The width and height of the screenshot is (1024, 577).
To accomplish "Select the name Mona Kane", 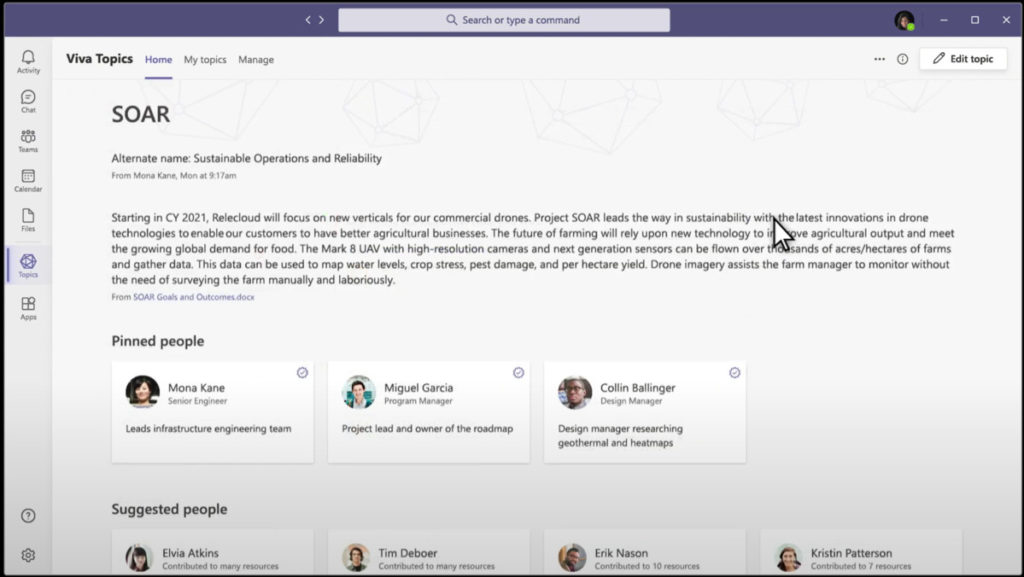I will pos(197,388).
